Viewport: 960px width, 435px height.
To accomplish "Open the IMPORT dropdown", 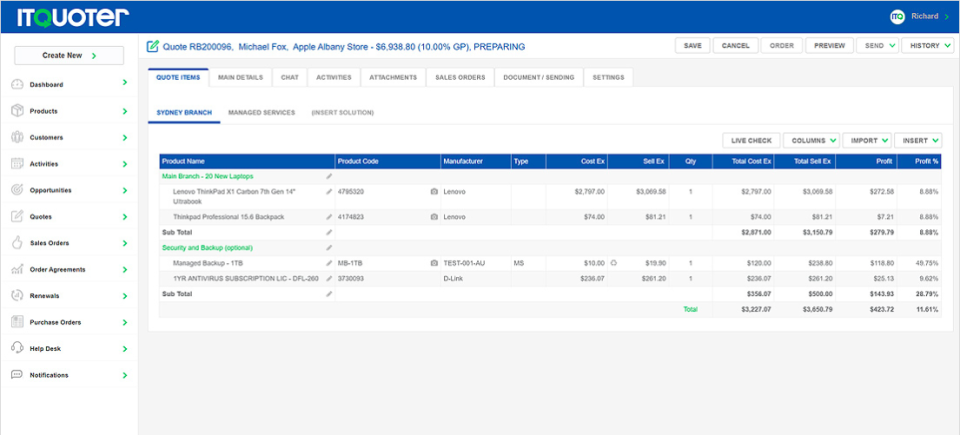I will click(867, 140).
